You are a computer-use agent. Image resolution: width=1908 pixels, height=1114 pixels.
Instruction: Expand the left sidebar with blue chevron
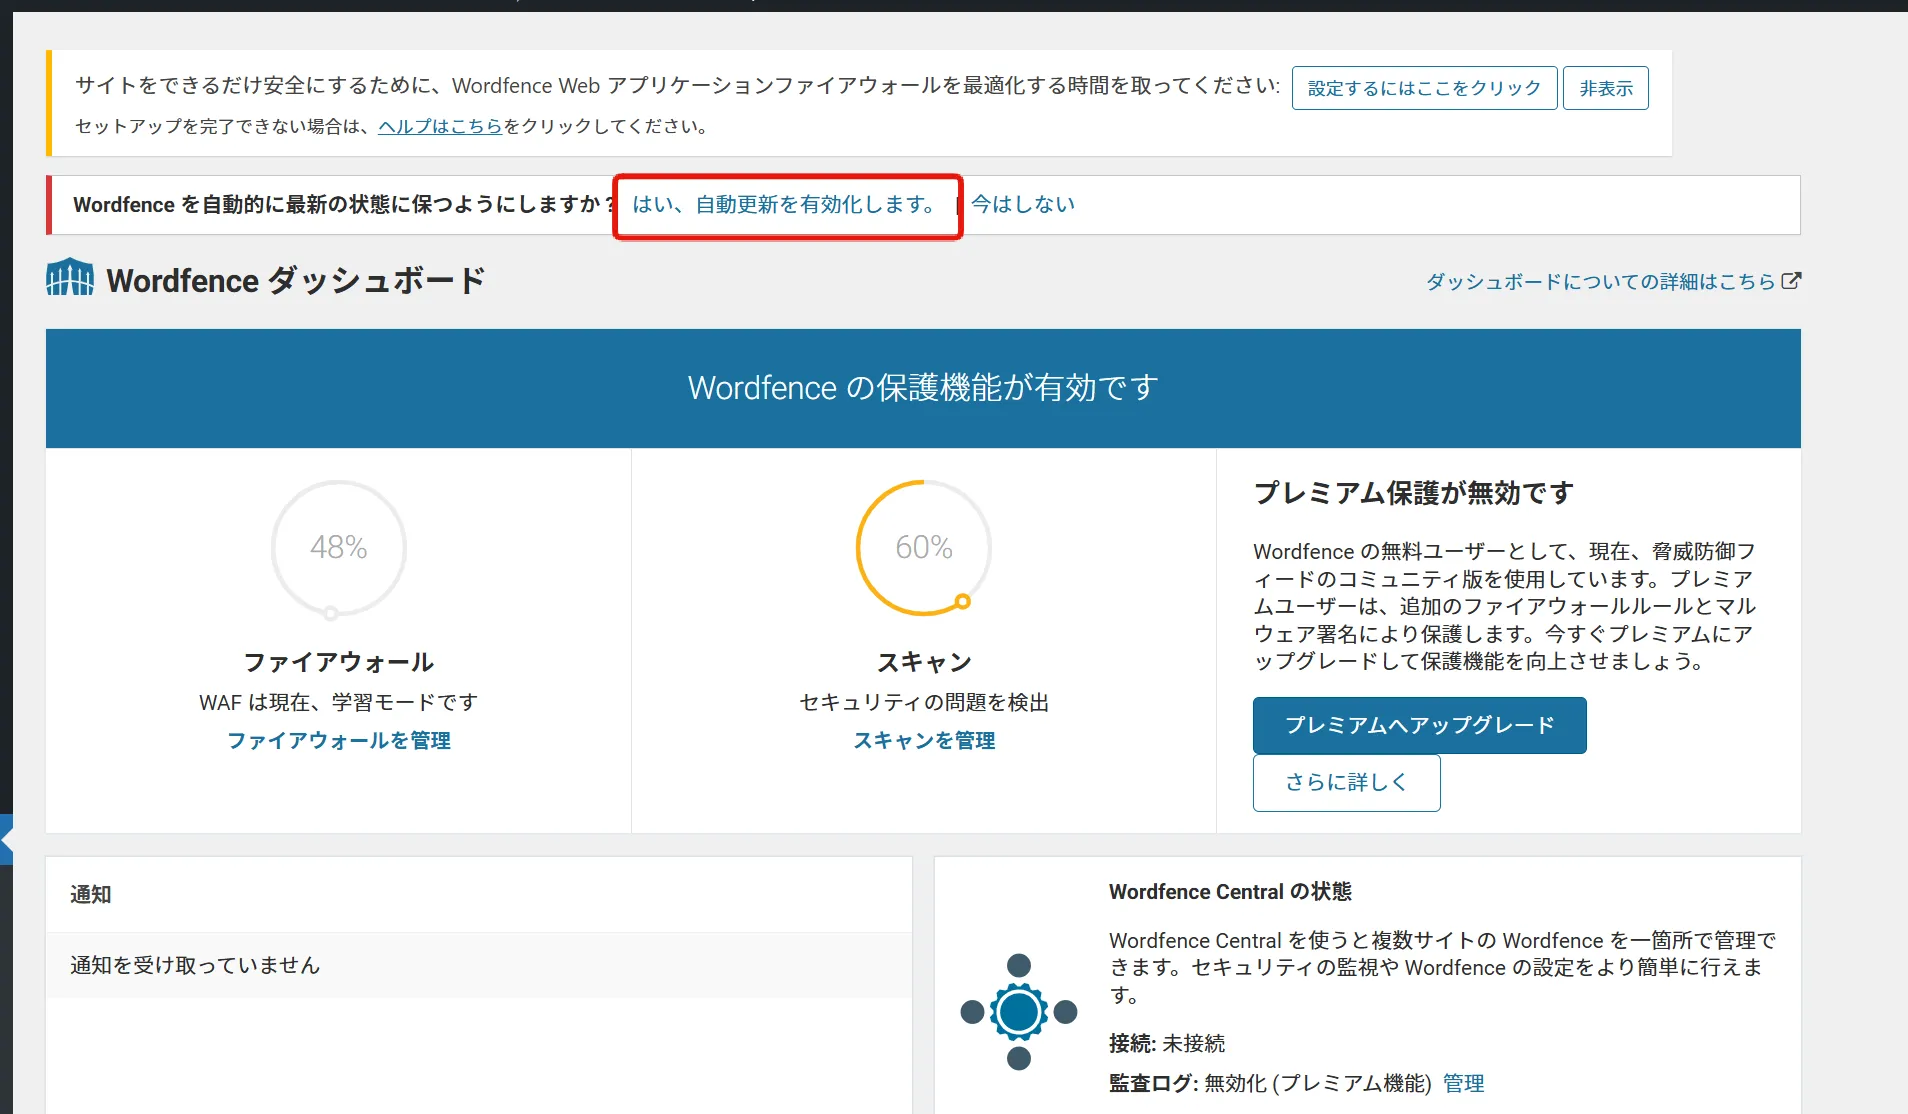click(6, 838)
